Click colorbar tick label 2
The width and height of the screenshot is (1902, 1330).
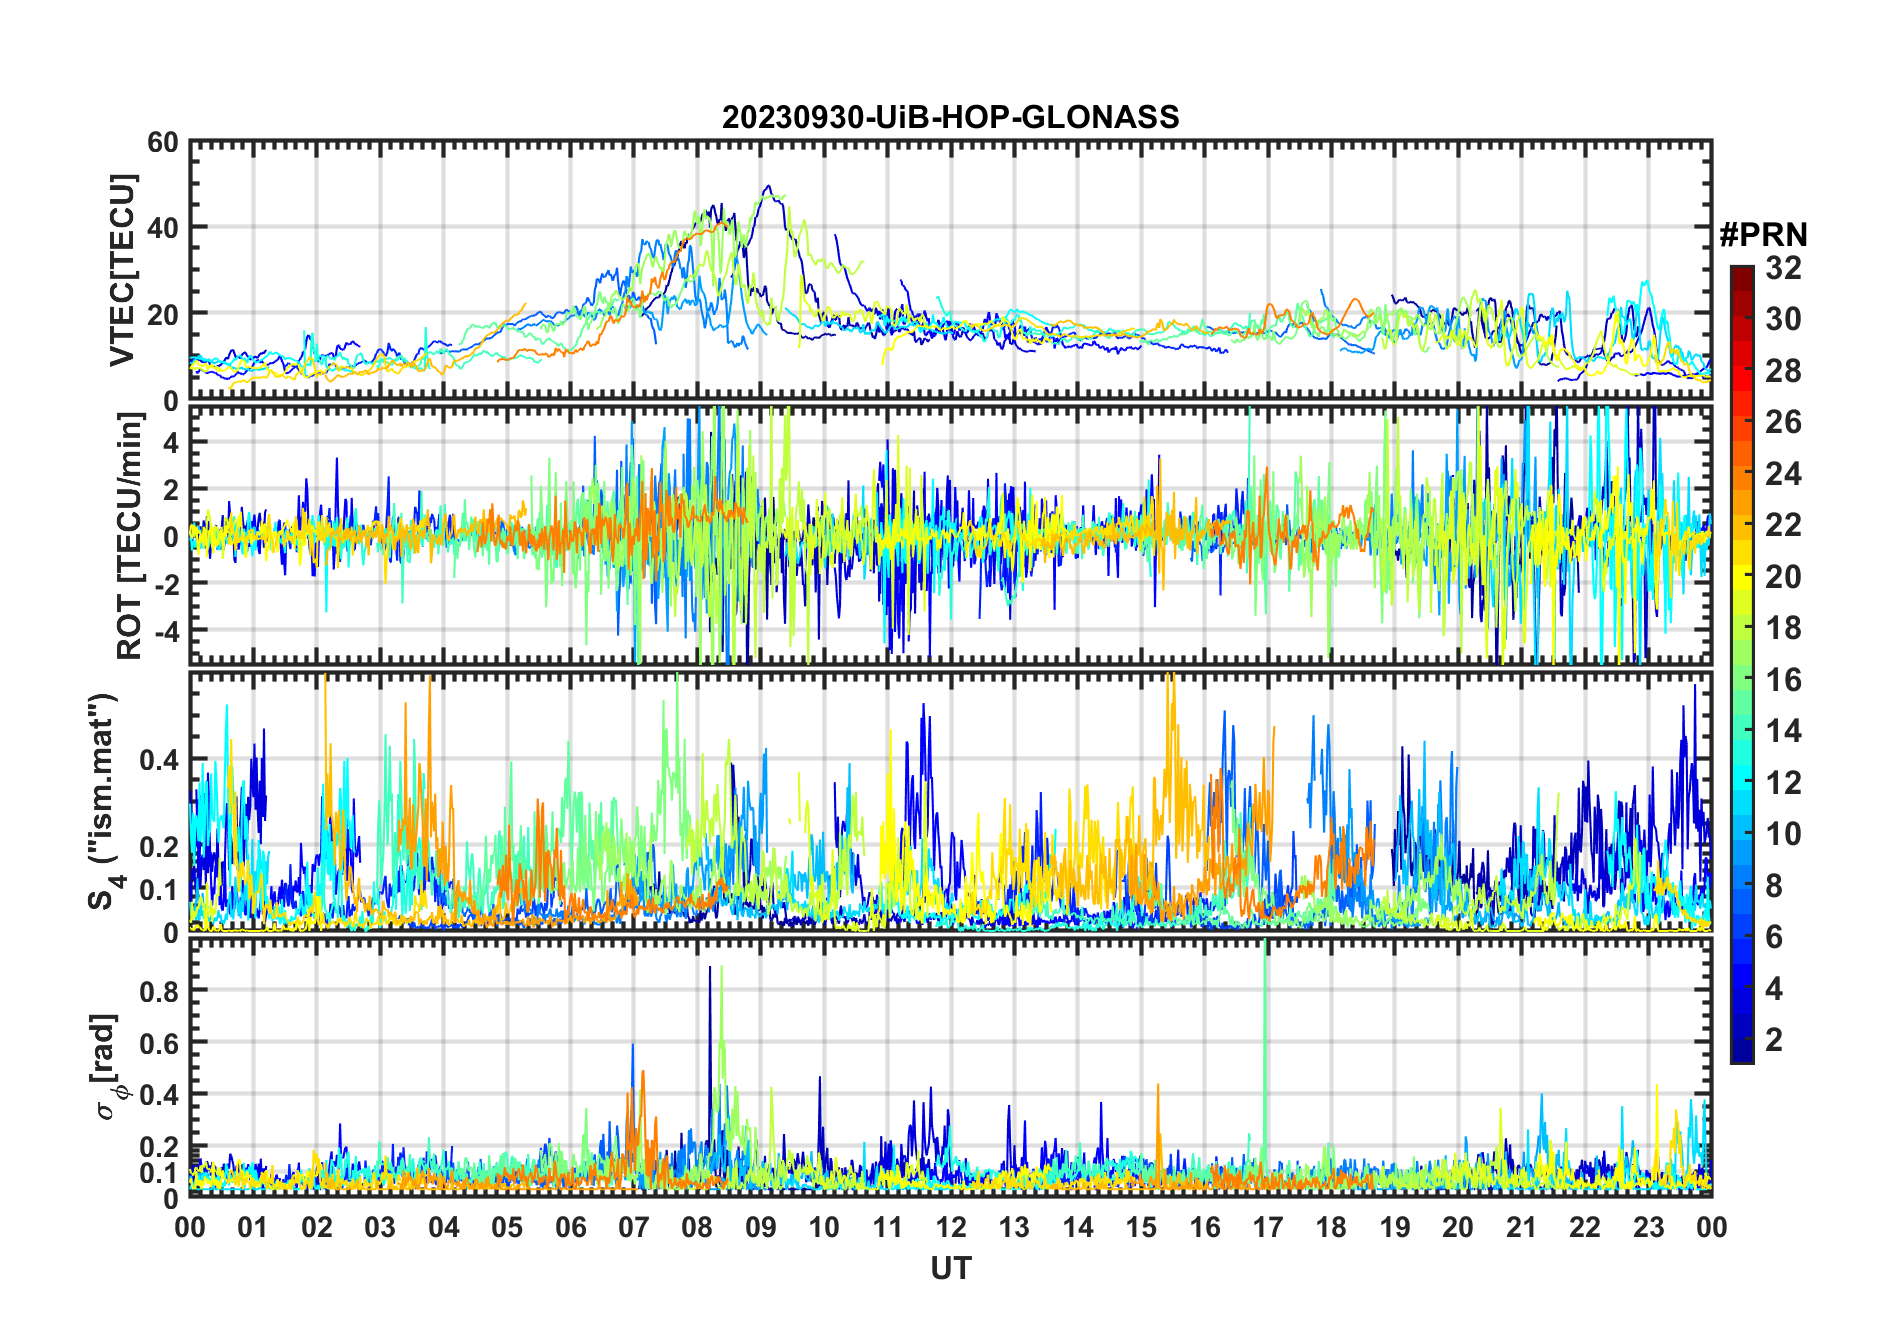[x=1774, y=1040]
